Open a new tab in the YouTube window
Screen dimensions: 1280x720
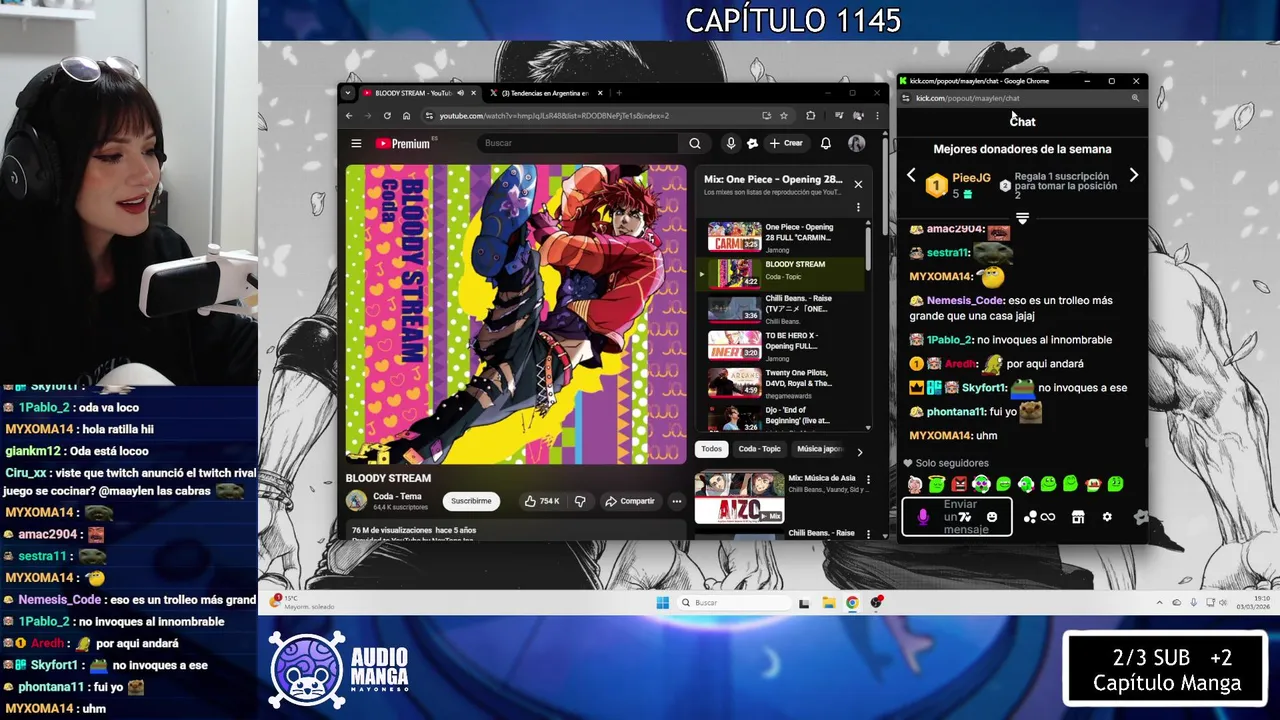pos(619,93)
